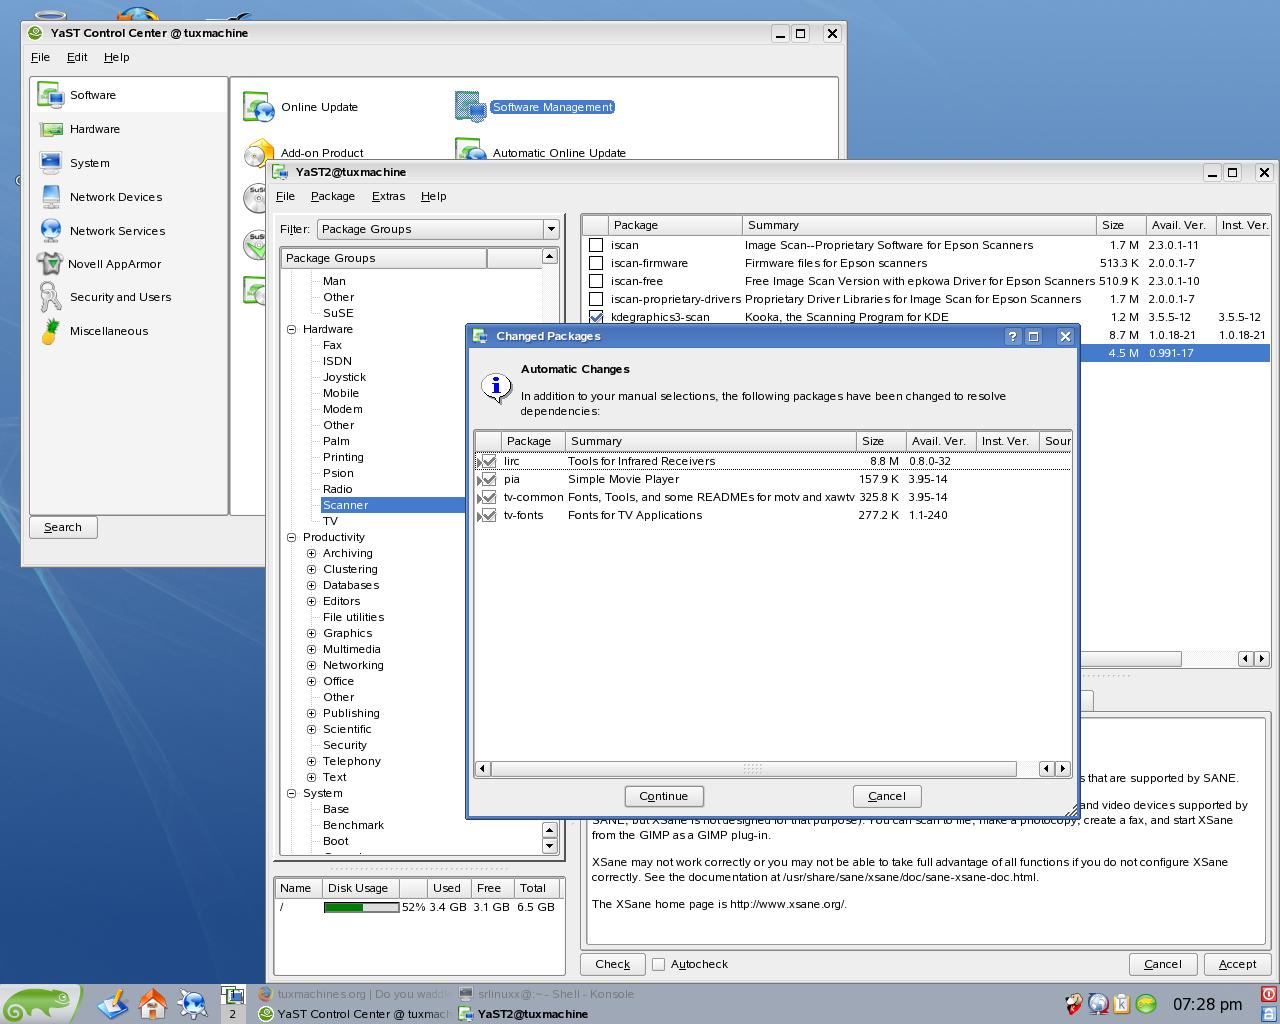Screen dimensions: 1280x1024
Task: Open the Package menu in YaST2 window
Action: tap(333, 196)
